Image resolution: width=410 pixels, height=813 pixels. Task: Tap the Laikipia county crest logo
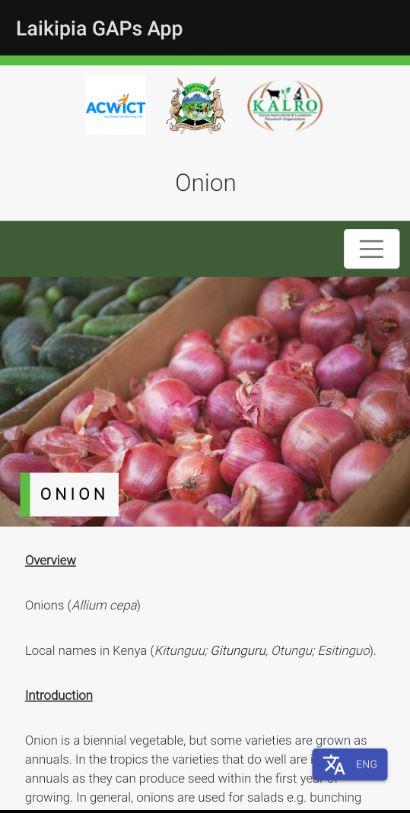[x=195, y=105]
